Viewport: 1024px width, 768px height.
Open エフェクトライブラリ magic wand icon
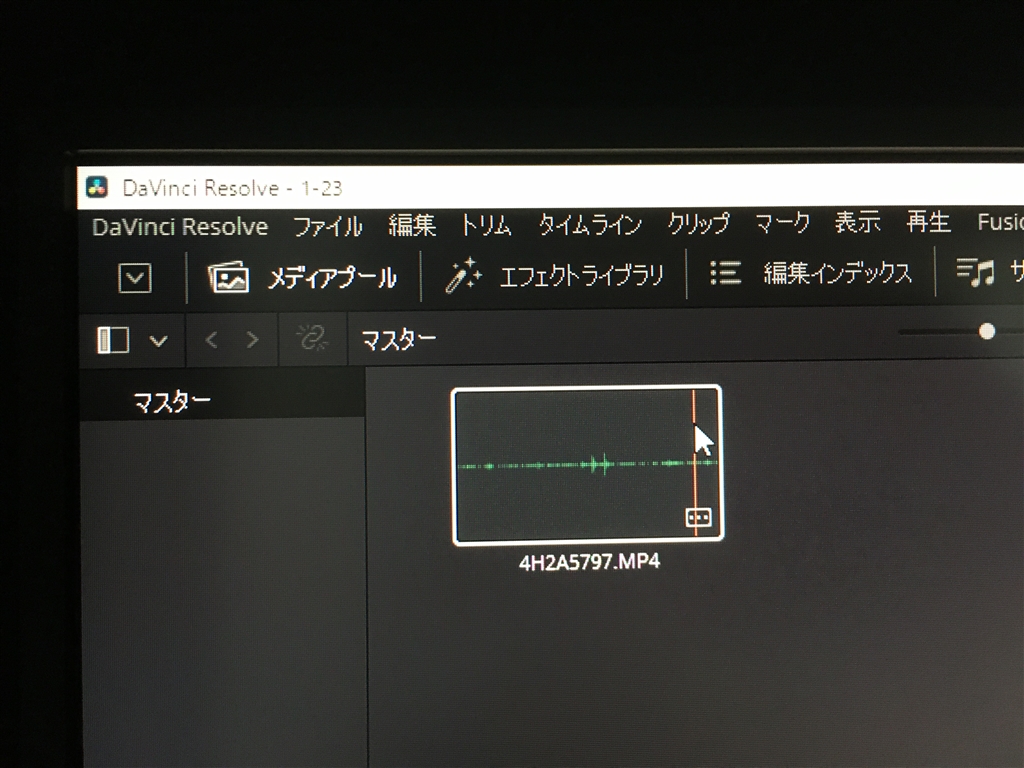tap(463, 275)
